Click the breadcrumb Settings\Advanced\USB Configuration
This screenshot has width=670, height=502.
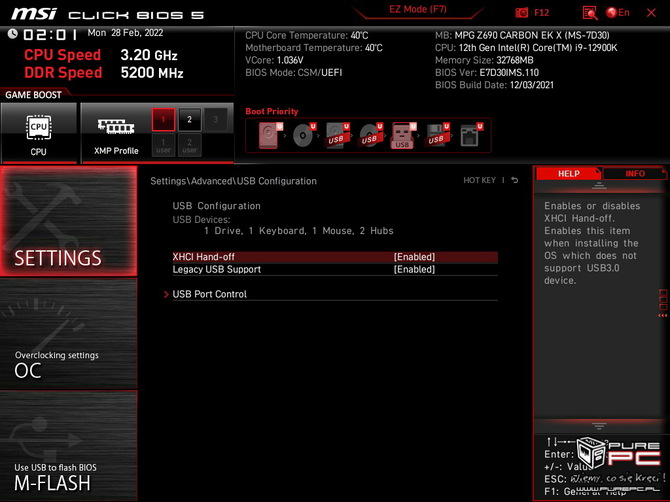coord(233,181)
